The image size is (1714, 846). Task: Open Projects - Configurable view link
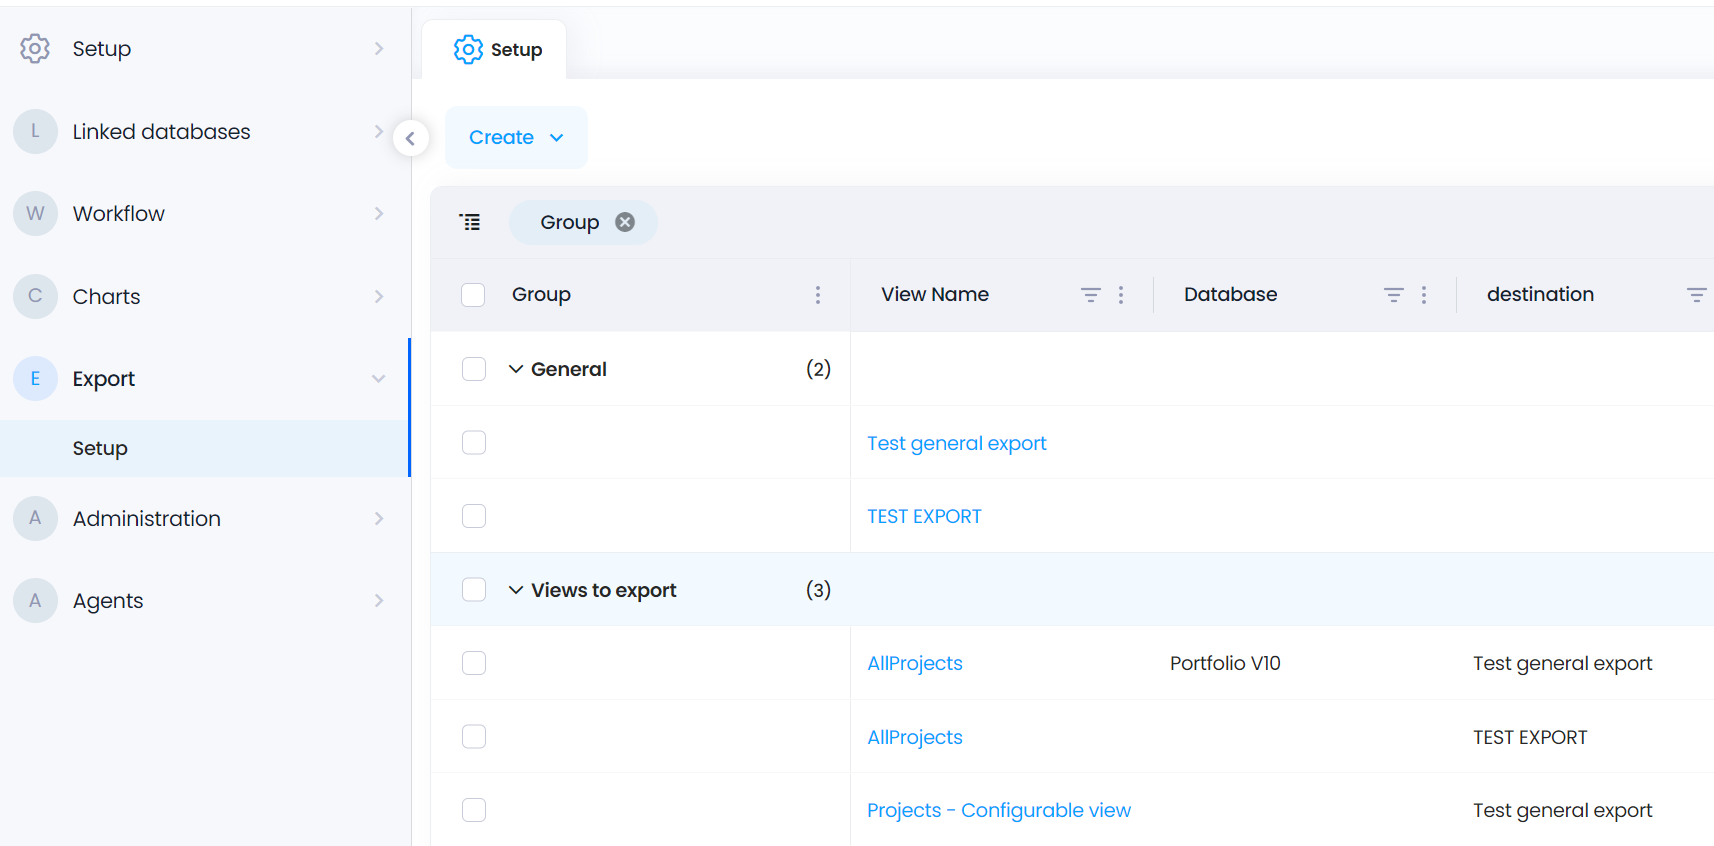click(998, 810)
